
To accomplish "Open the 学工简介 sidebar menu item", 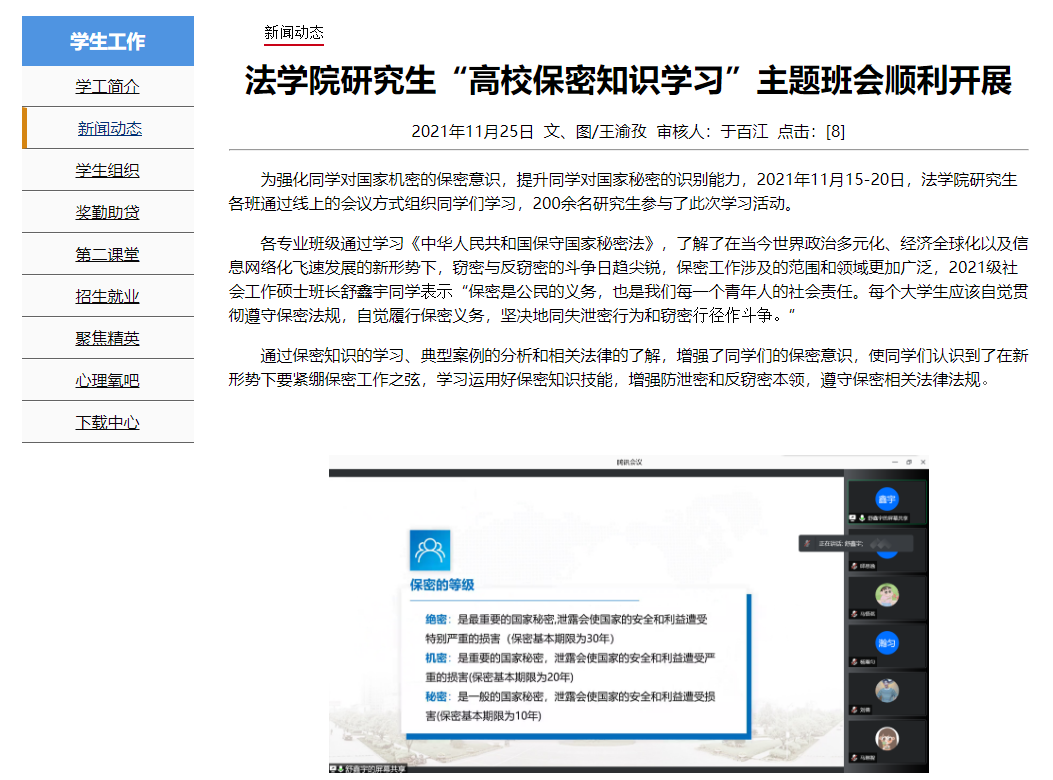I will tap(108, 87).
